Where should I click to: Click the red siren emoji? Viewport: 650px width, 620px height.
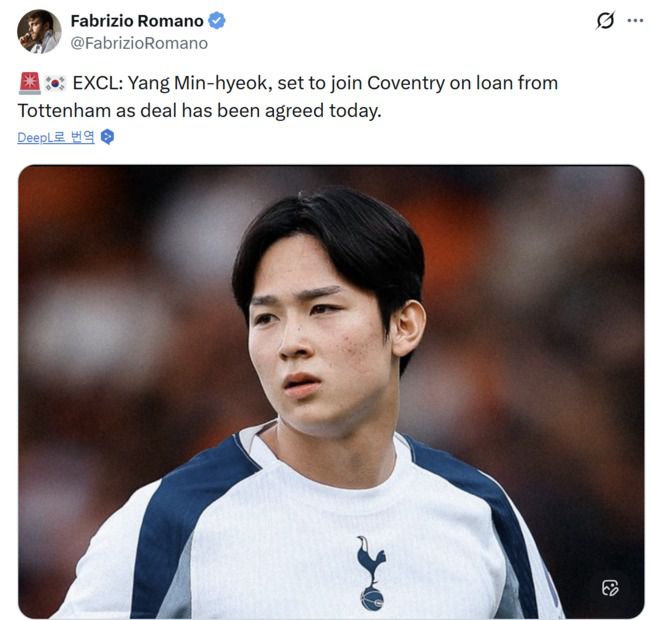(x=29, y=83)
